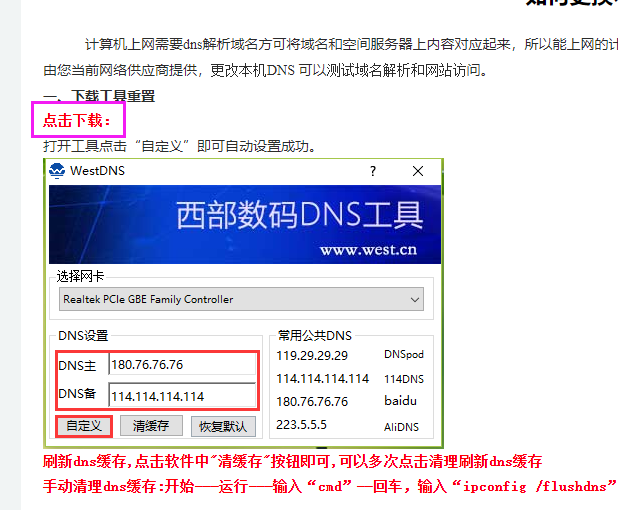Click the www.west.cn text in the banner
Screen dimensions: 618x510
coord(367,250)
